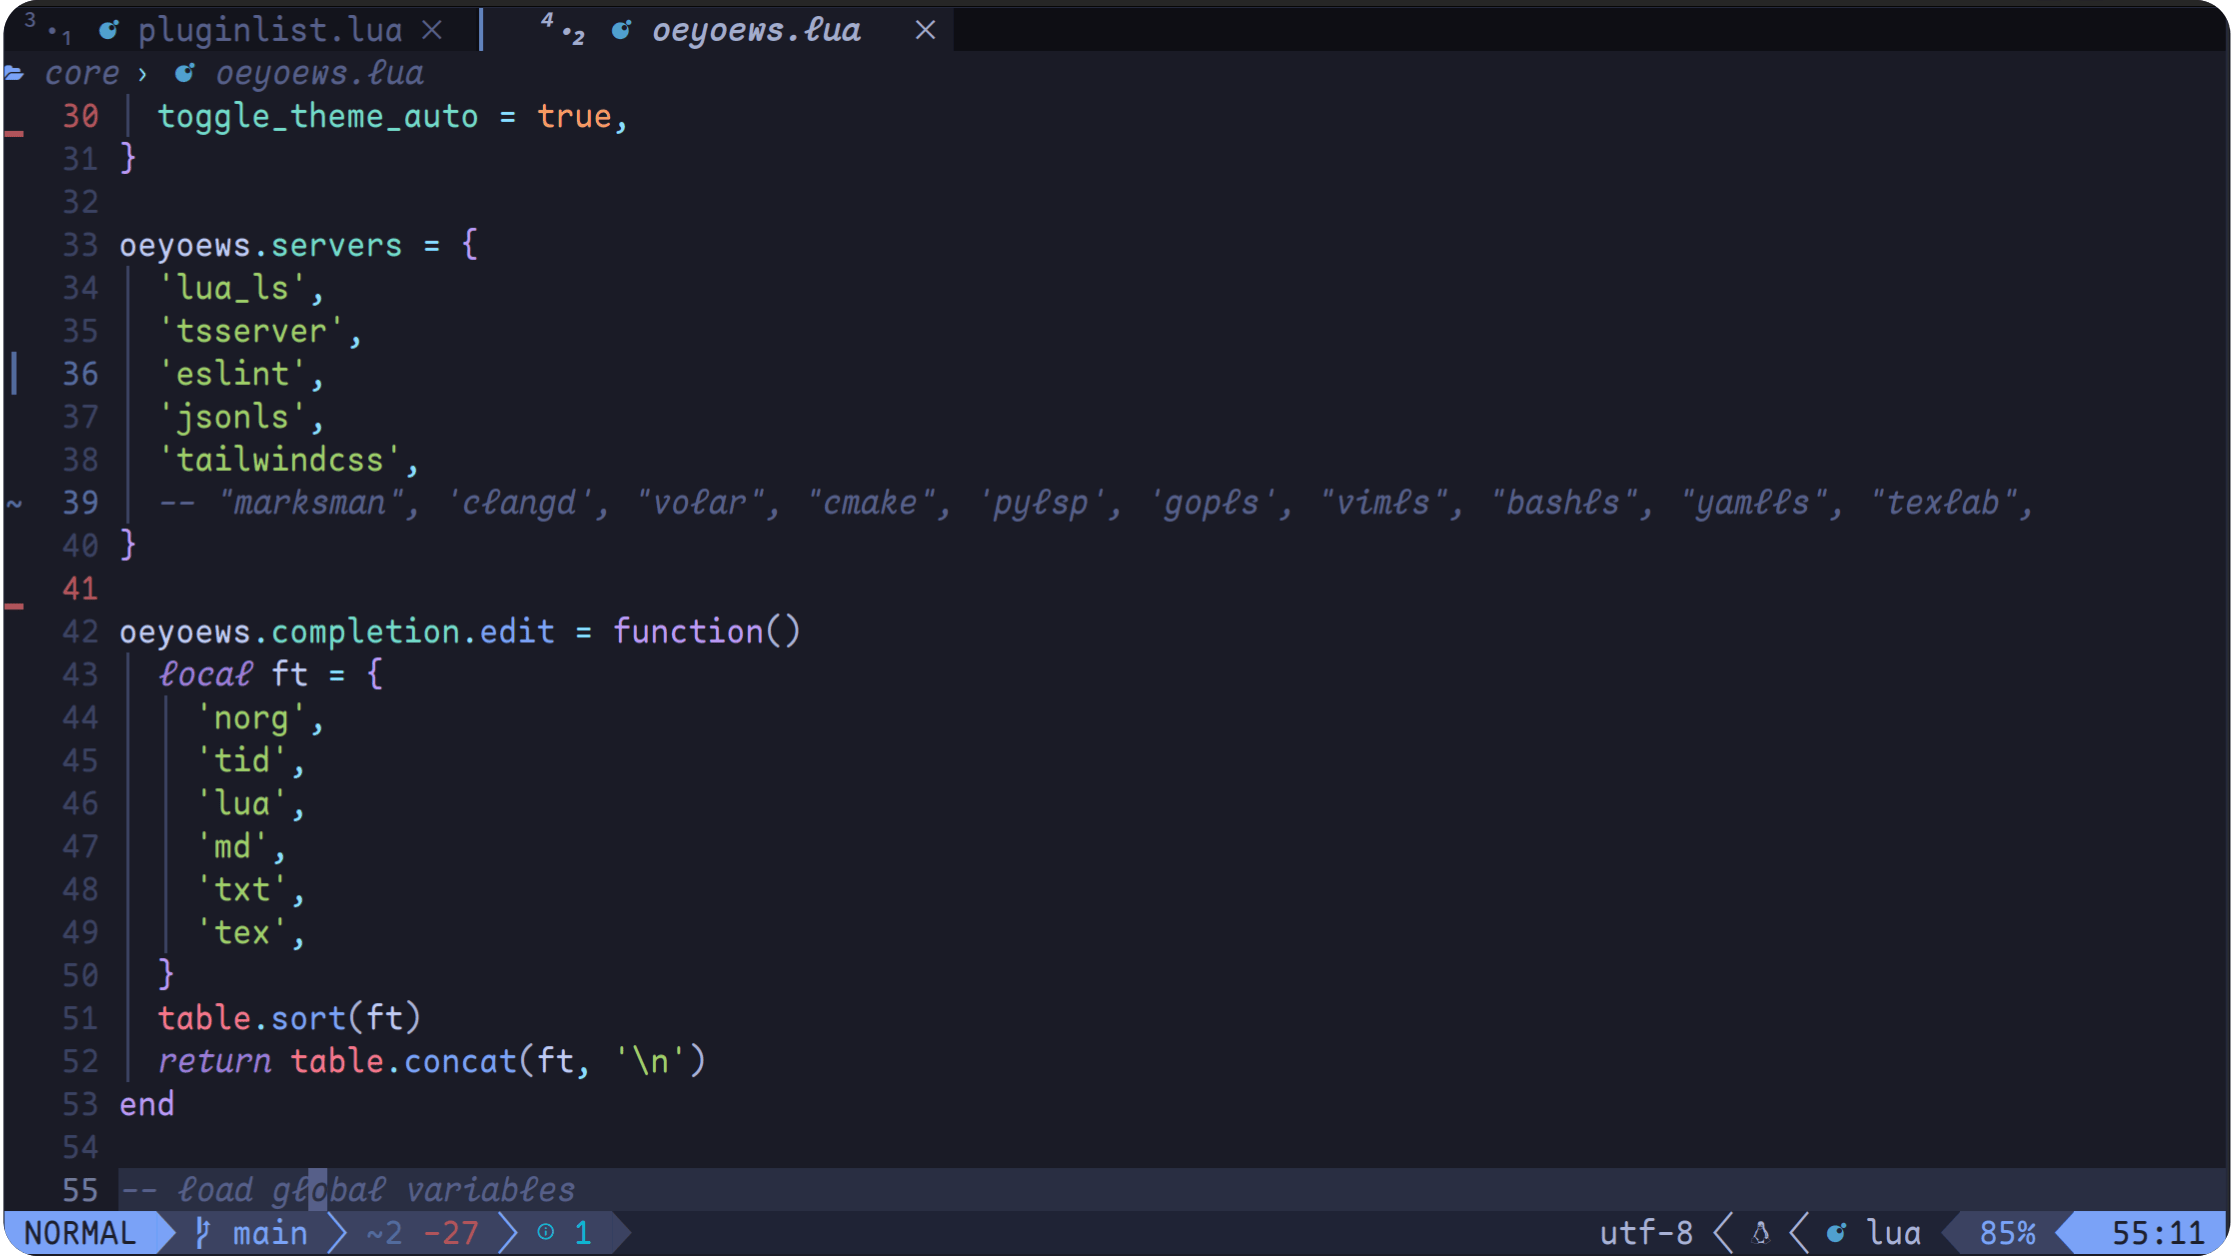The width and height of the screenshot is (2234, 1256).
Task: Click the deleted-lines git sign on line 41
Action: coord(14,606)
